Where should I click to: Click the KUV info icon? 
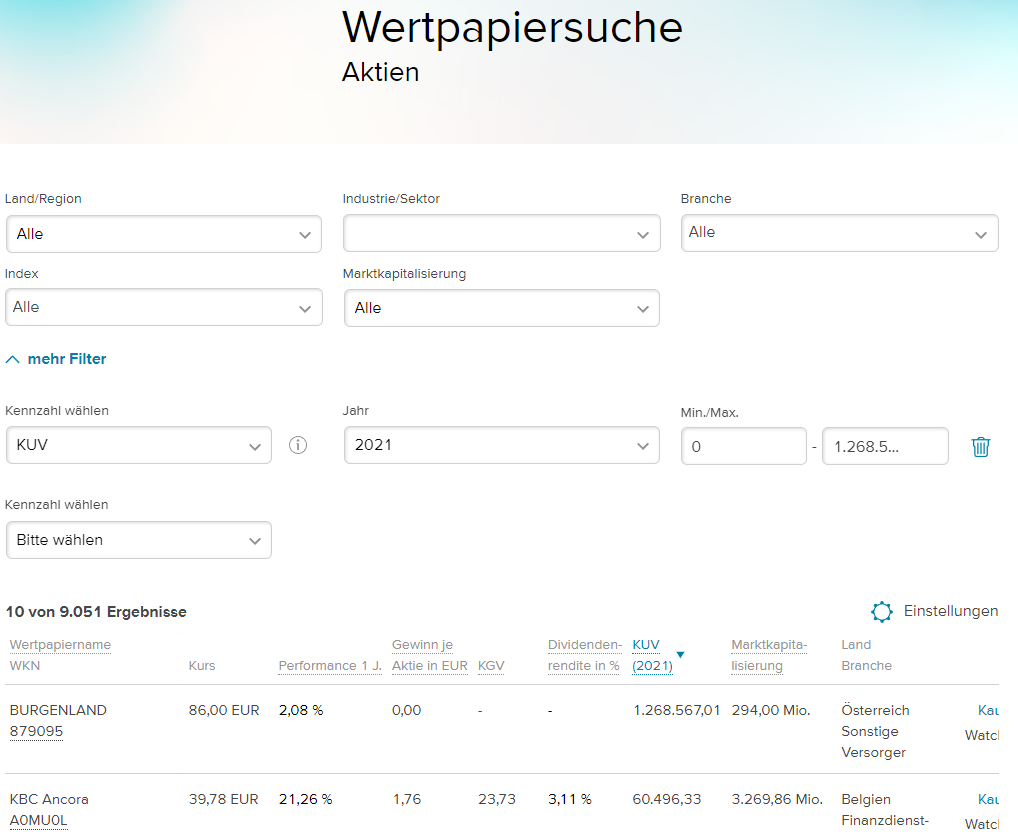pyautogui.click(x=298, y=445)
